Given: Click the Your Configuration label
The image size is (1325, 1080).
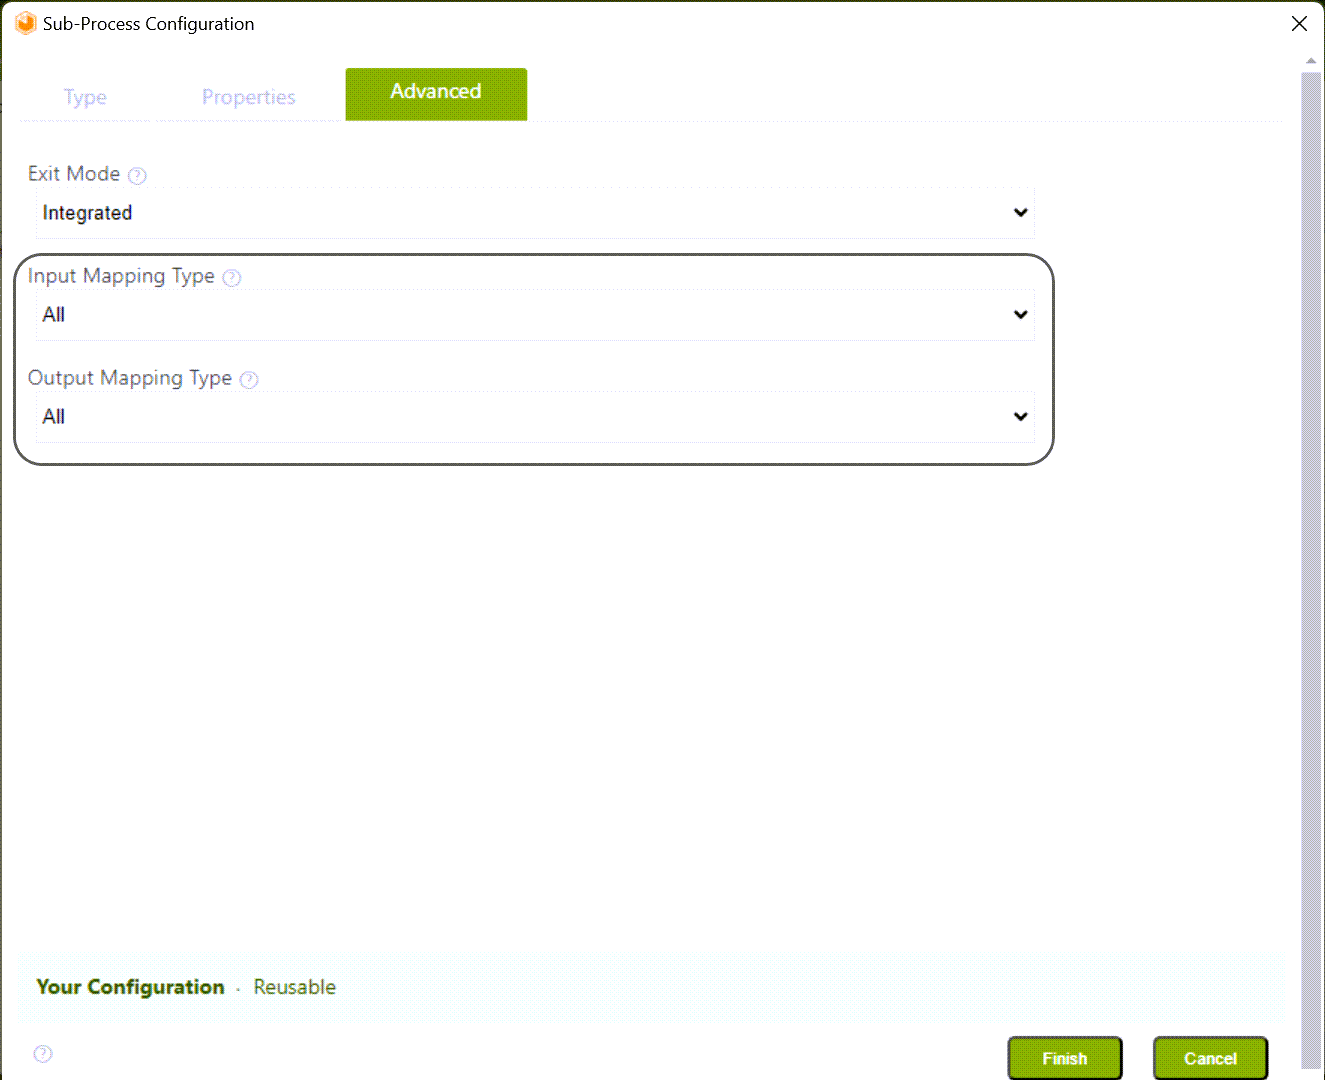Looking at the screenshot, I should [131, 987].
